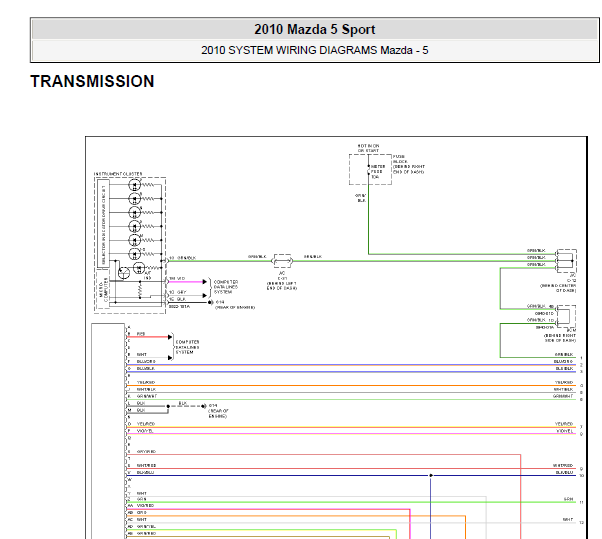Click the TRANSMISSION section heading
Image resolution: width=602 pixels, height=539 pixels.
[x=92, y=81]
